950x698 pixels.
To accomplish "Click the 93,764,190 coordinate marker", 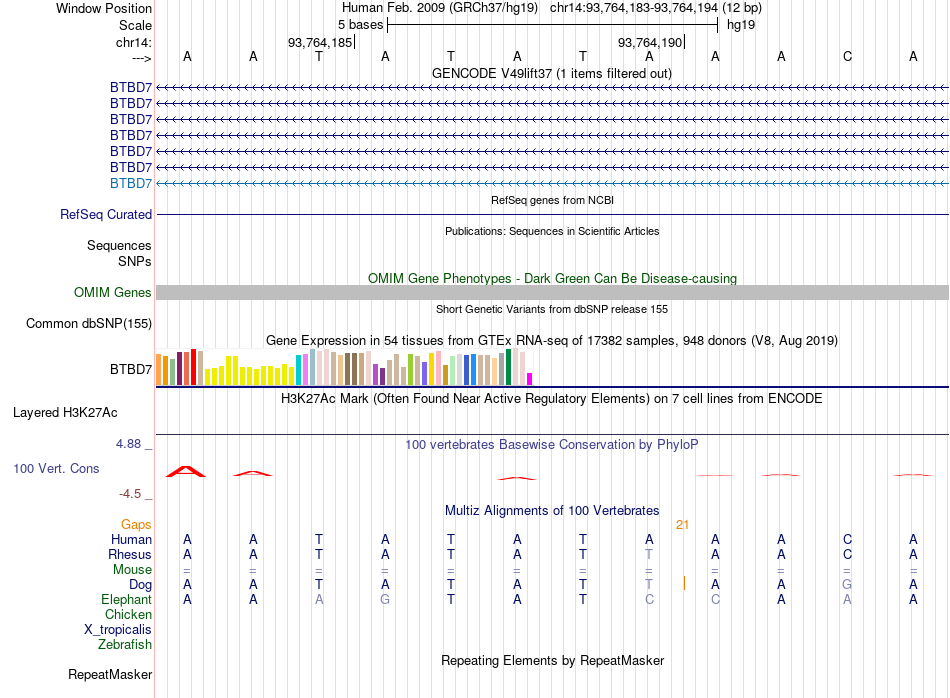I will (x=649, y=42).
